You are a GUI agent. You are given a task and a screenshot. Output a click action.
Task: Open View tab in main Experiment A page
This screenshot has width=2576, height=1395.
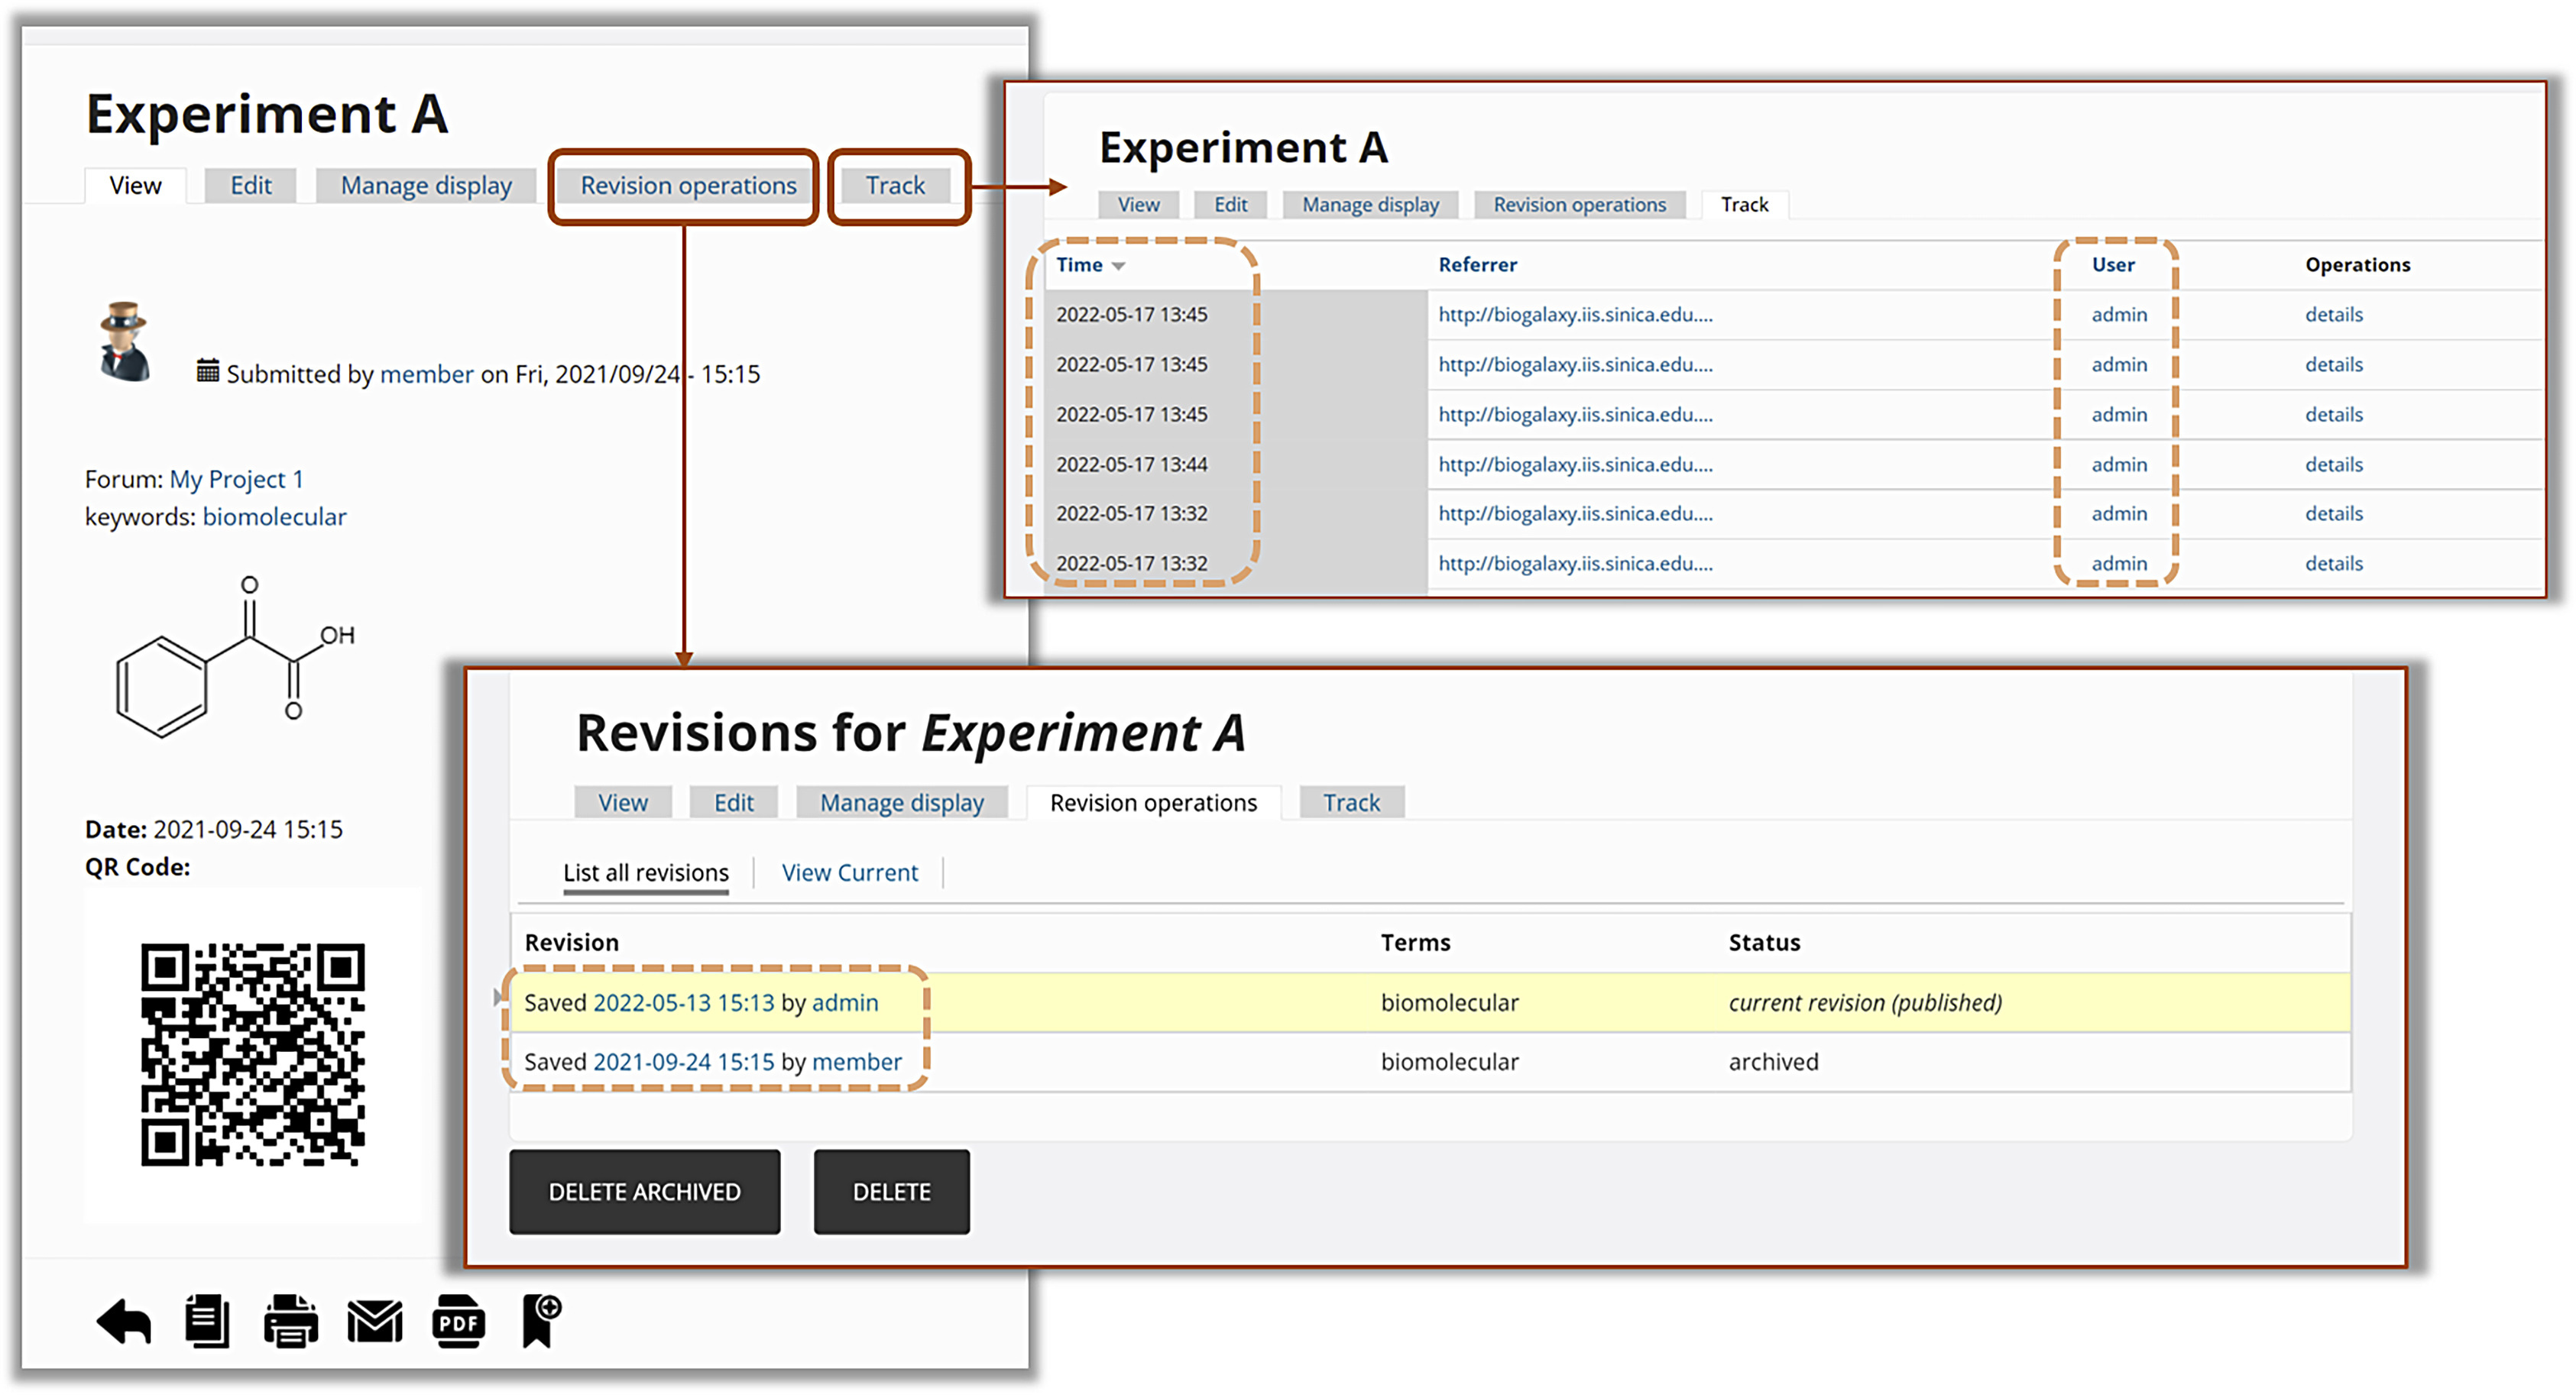coord(135,186)
